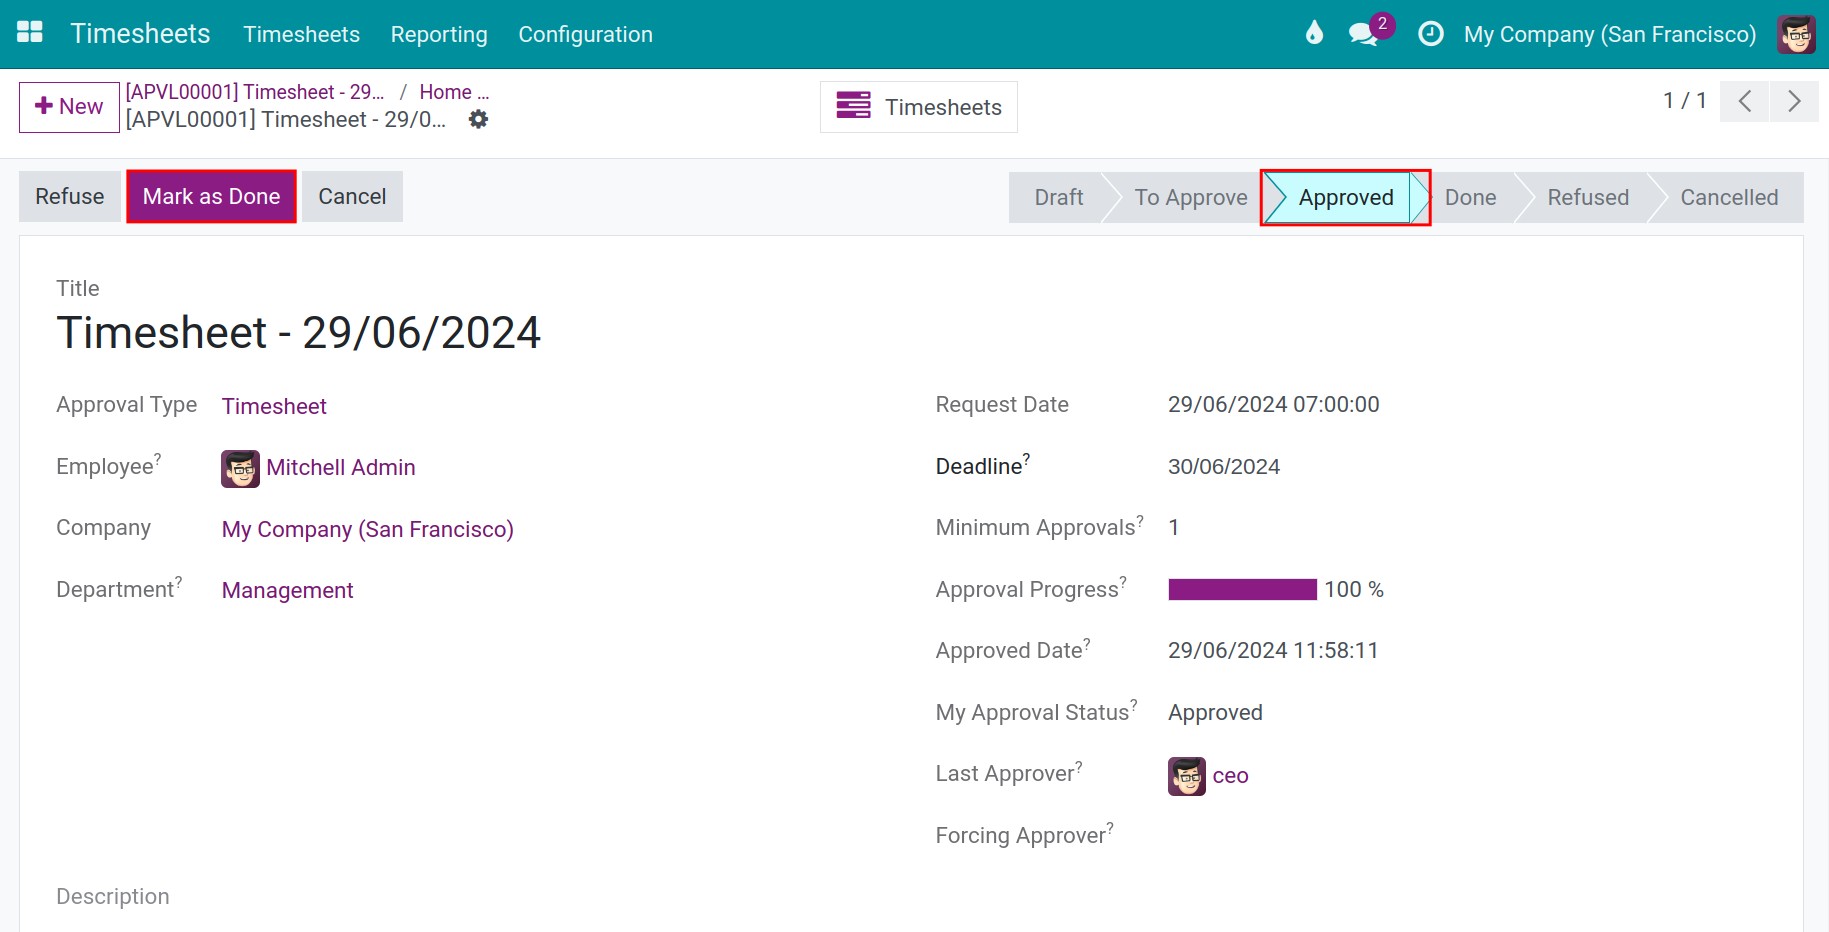Click the 1 / 1 record pager counter
The image size is (1829, 932).
(1684, 100)
